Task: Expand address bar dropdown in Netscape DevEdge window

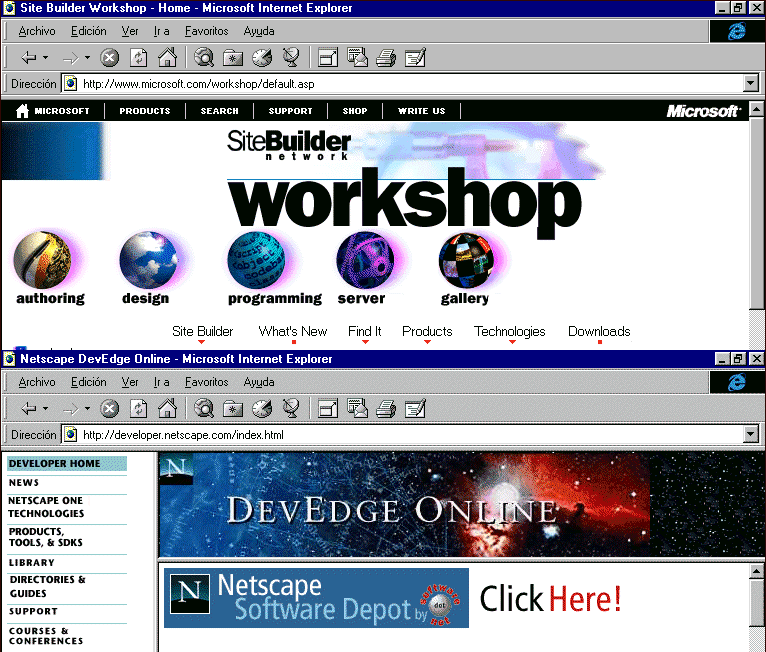Action: coord(751,434)
